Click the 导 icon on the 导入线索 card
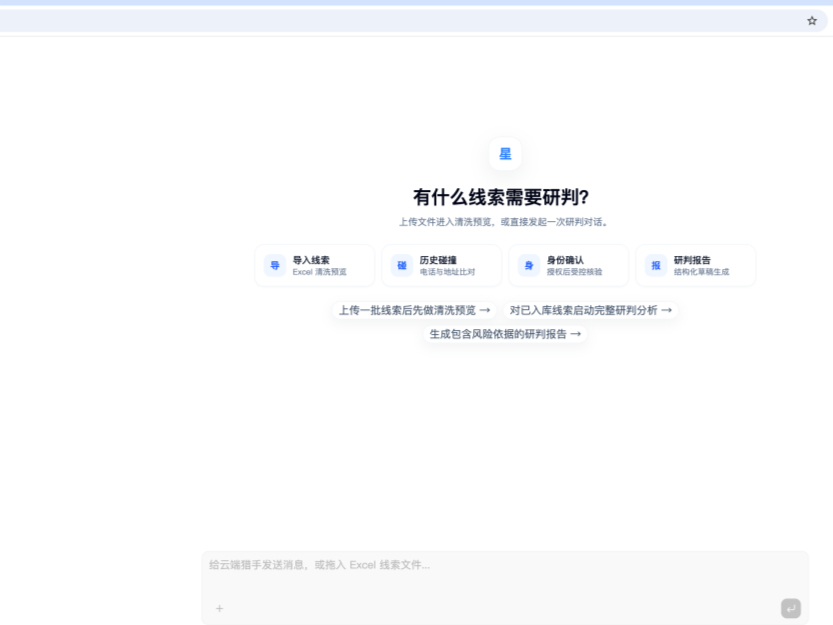The height and width of the screenshot is (625, 833). [x=275, y=265]
